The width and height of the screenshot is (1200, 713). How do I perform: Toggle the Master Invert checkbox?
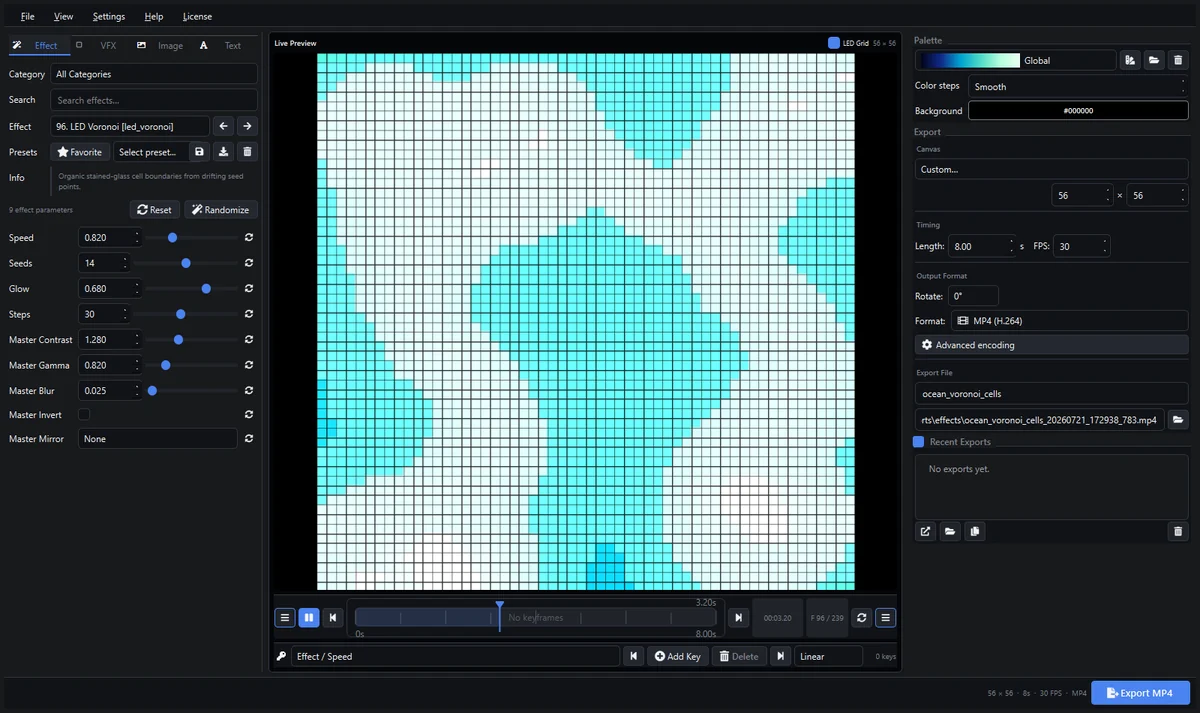tap(84, 414)
